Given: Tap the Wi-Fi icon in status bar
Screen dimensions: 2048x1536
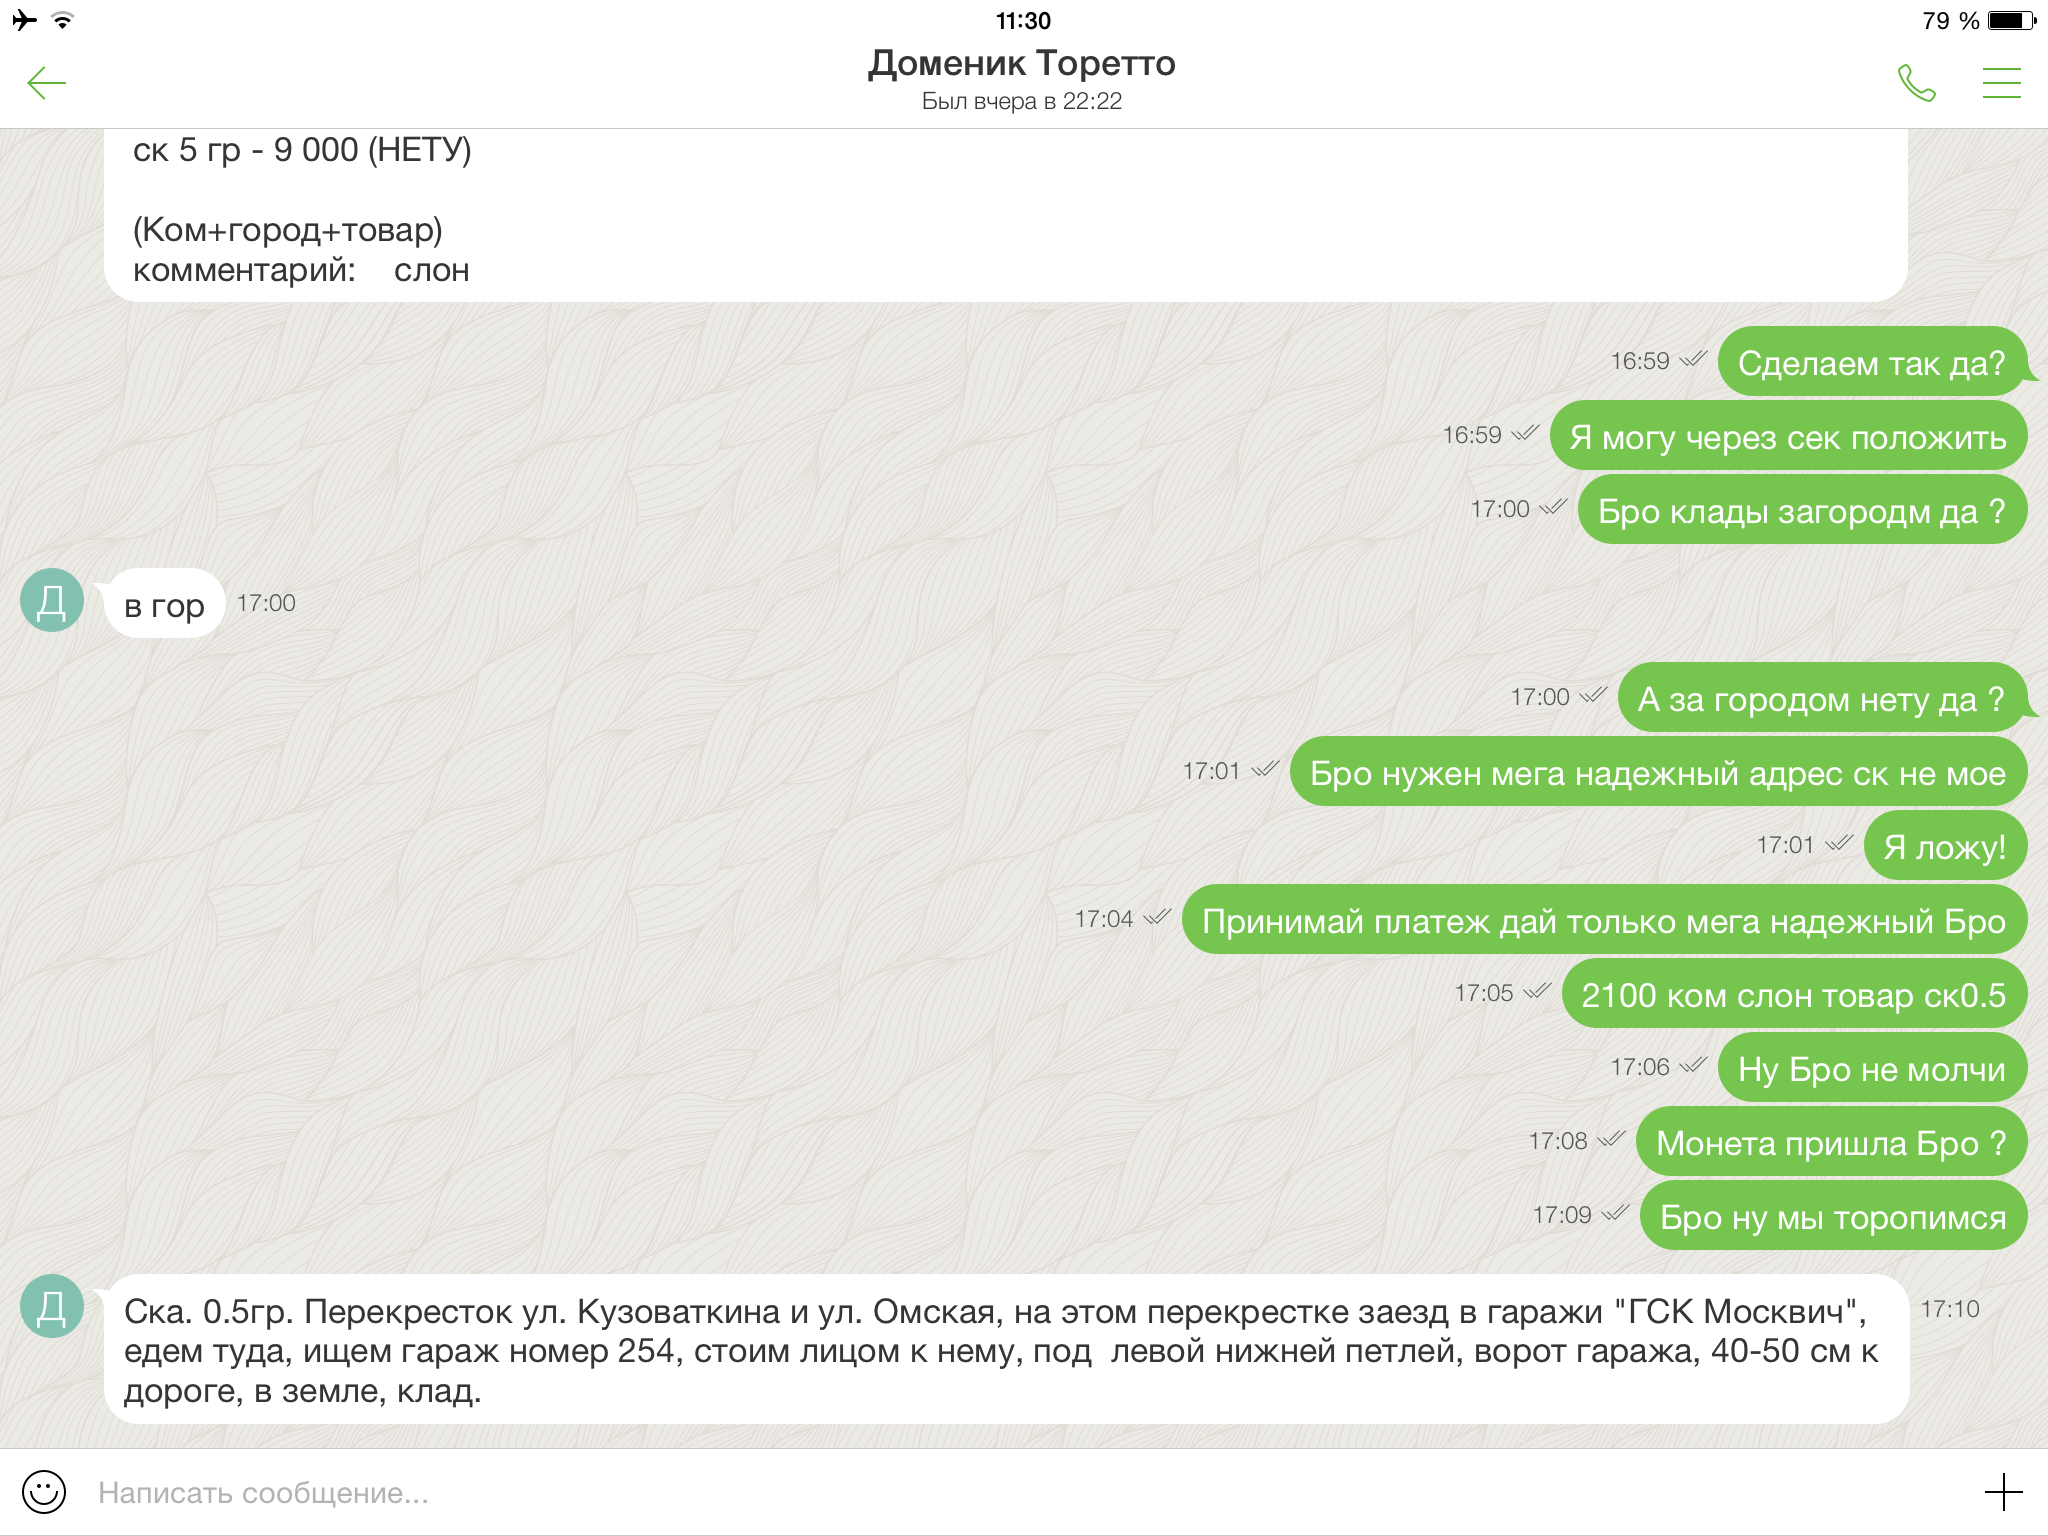Looking at the screenshot, I should [63, 20].
